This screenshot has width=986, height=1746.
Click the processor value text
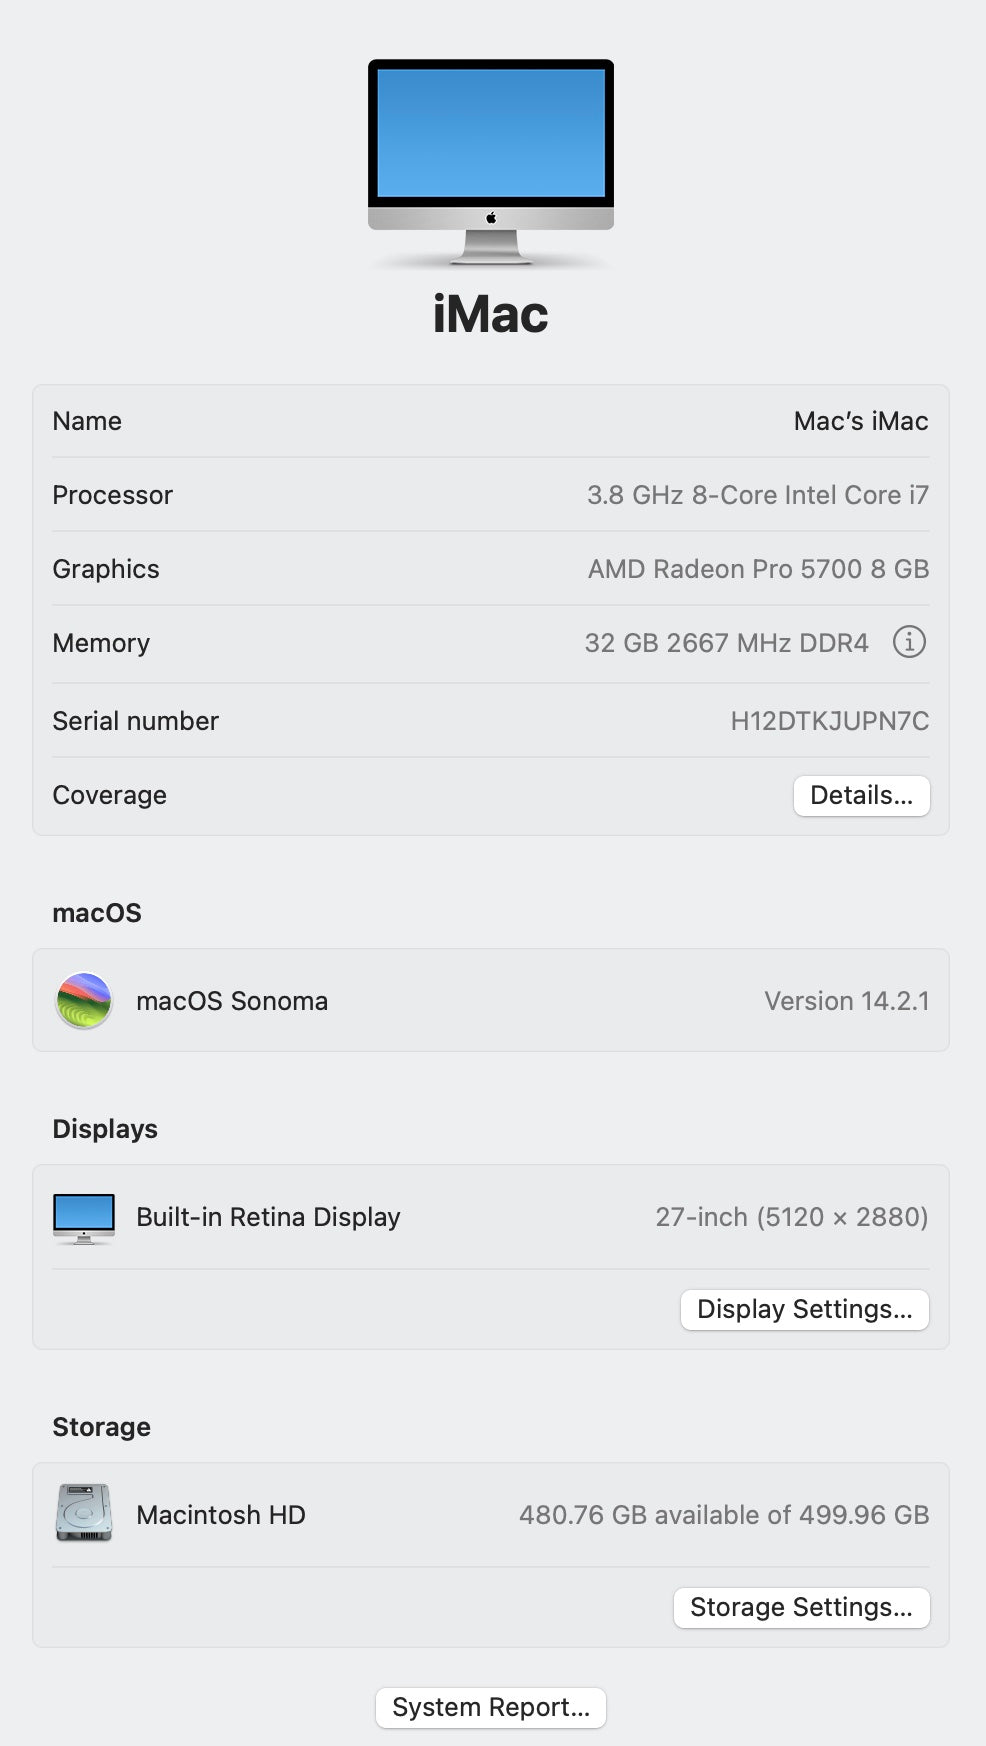pyautogui.click(x=757, y=496)
